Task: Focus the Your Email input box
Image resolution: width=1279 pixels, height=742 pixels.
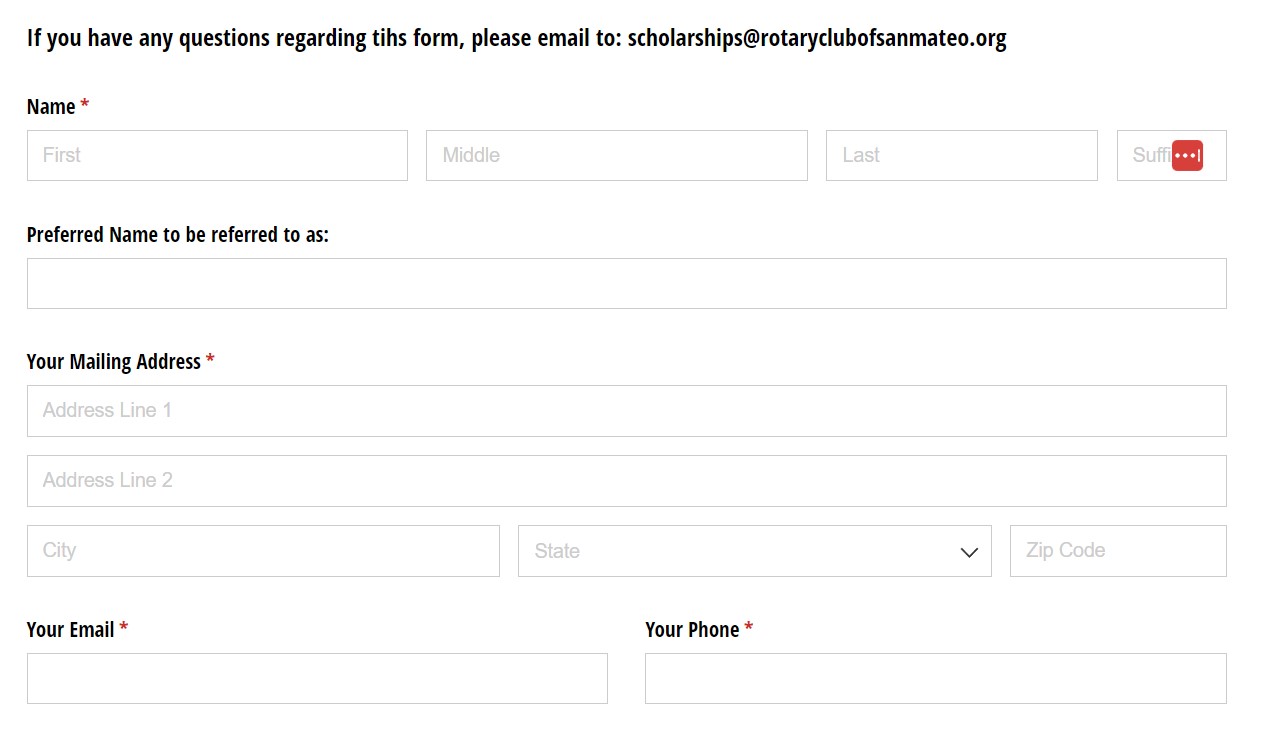Action: click(317, 679)
